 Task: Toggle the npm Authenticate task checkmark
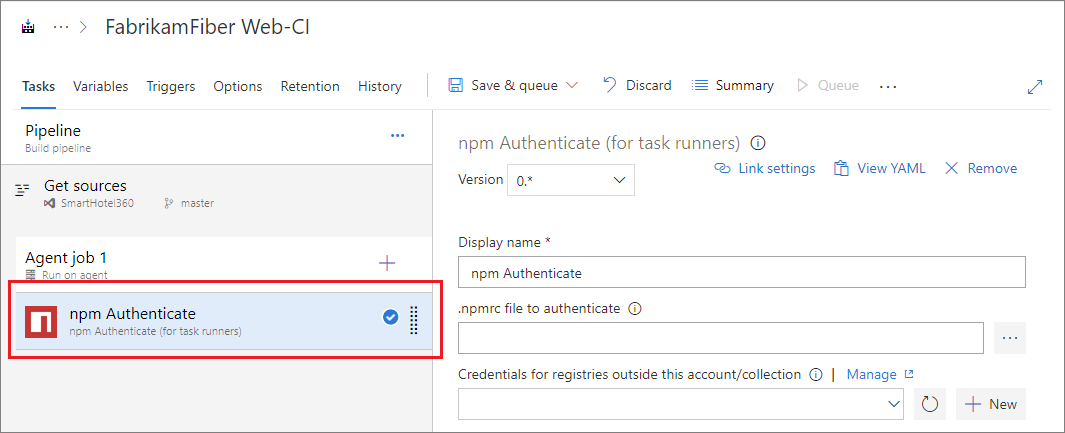pyautogui.click(x=391, y=317)
